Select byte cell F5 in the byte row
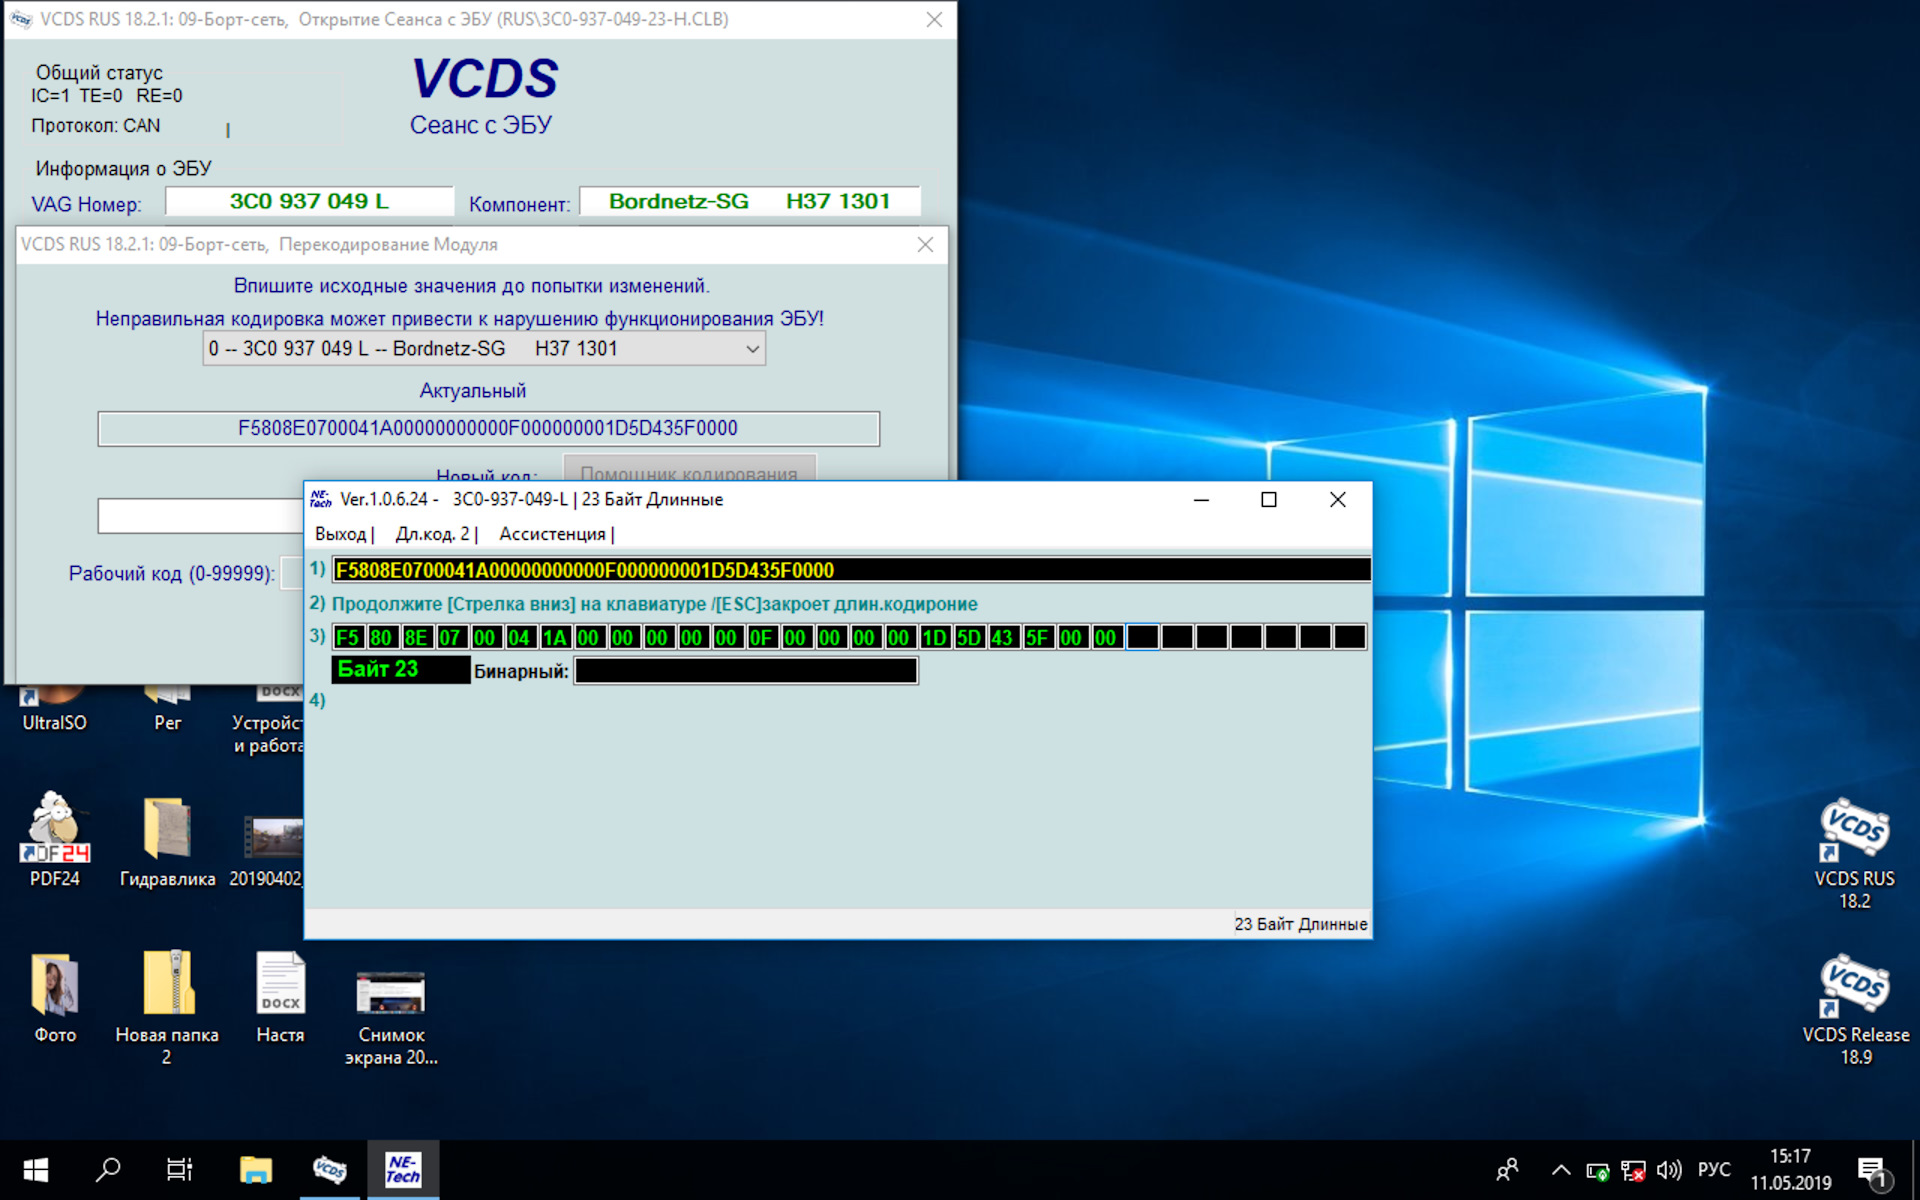Image resolution: width=1920 pixels, height=1200 pixels. (x=348, y=637)
